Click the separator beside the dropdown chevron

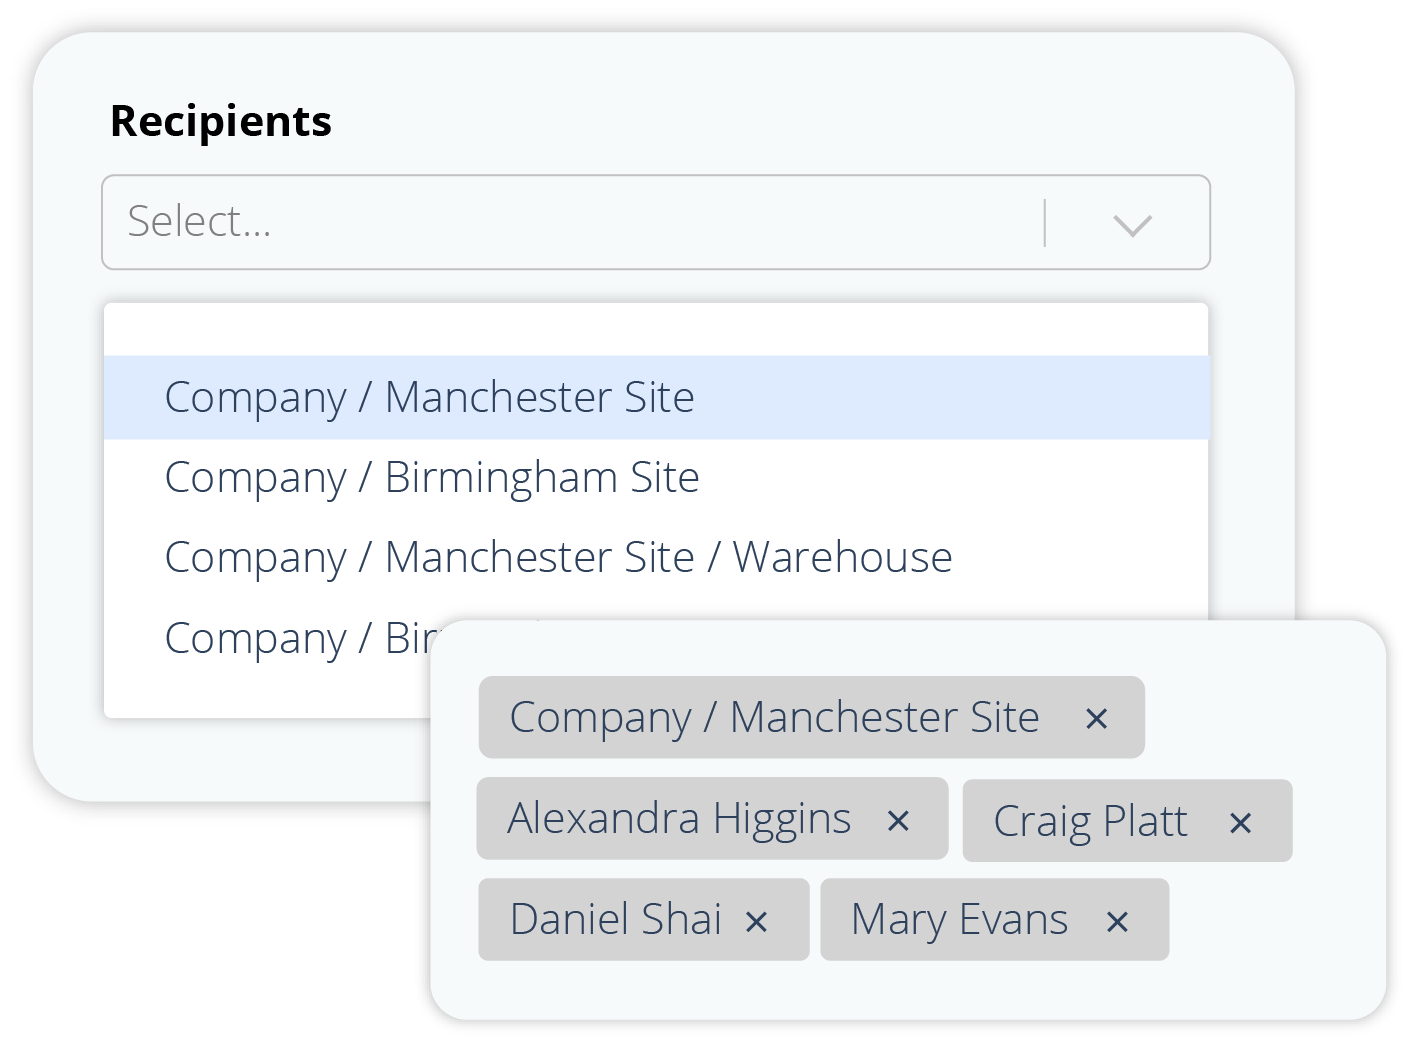[1044, 223]
